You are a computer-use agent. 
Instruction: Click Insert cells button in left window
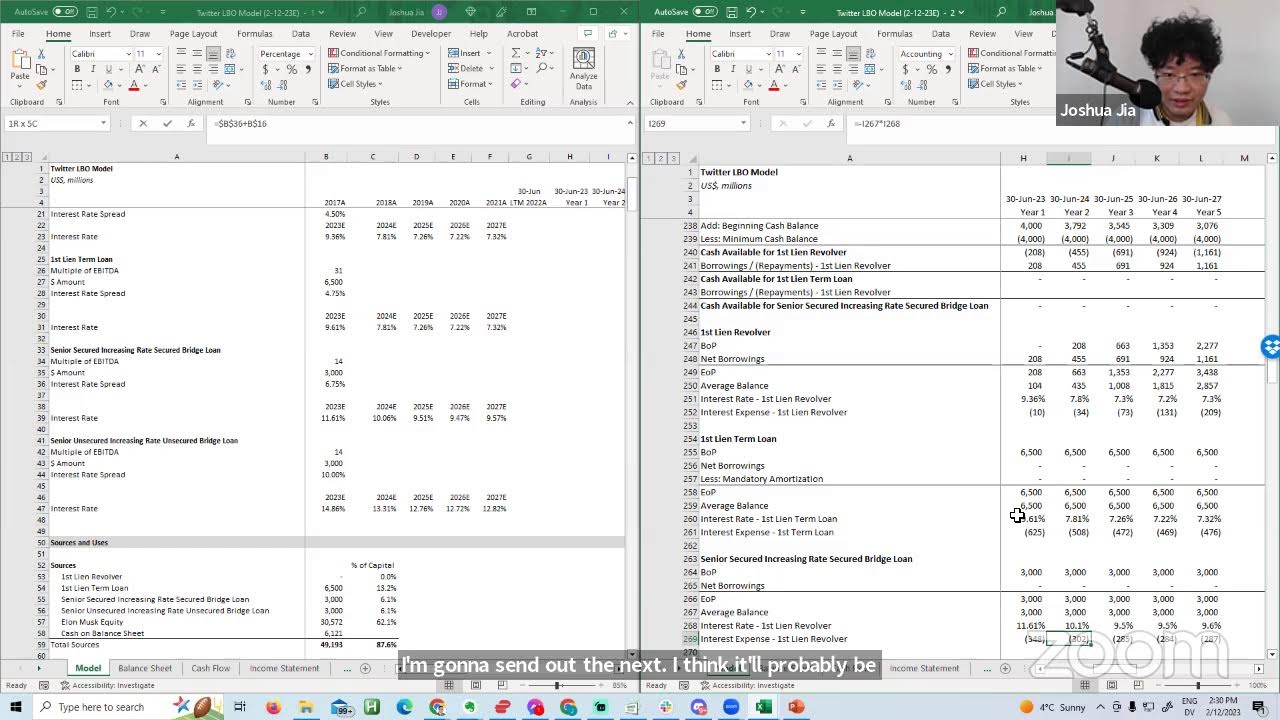pos(469,53)
